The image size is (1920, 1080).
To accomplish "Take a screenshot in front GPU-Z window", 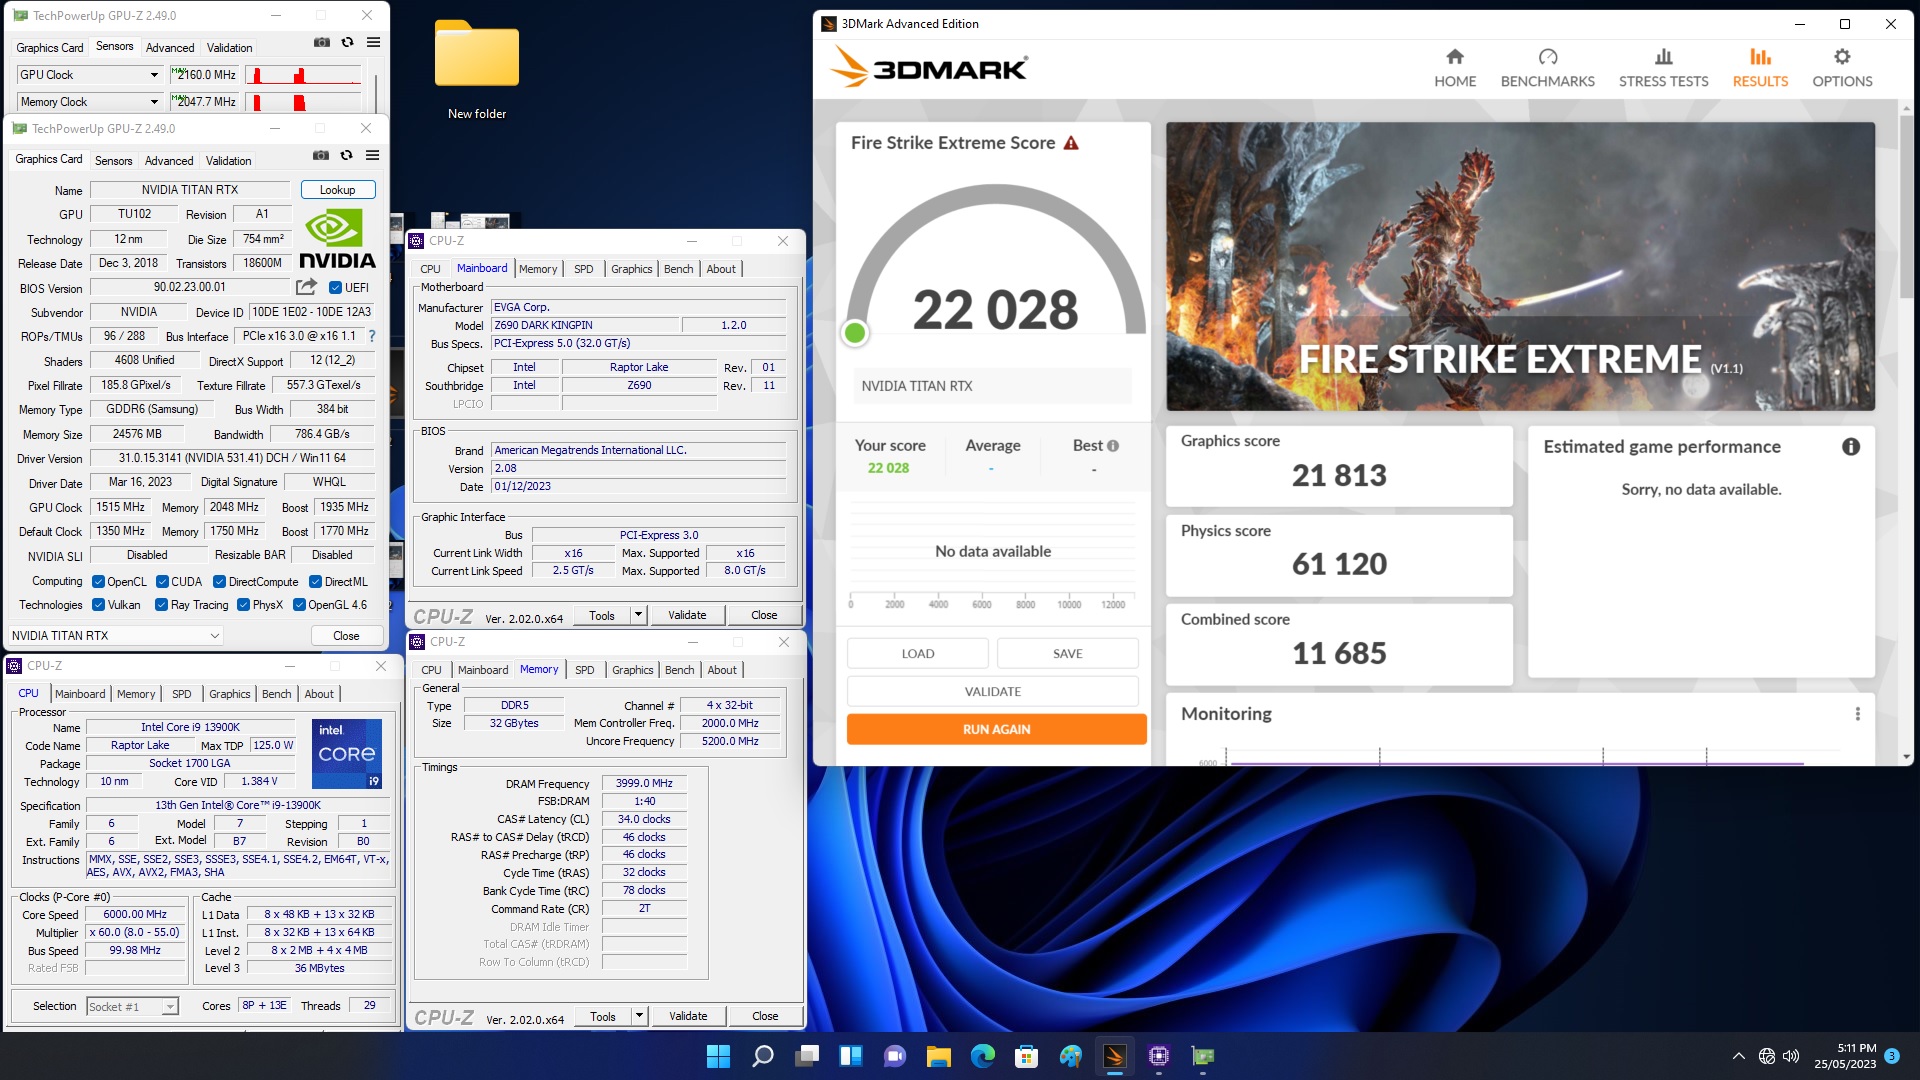I will (321, 155).
